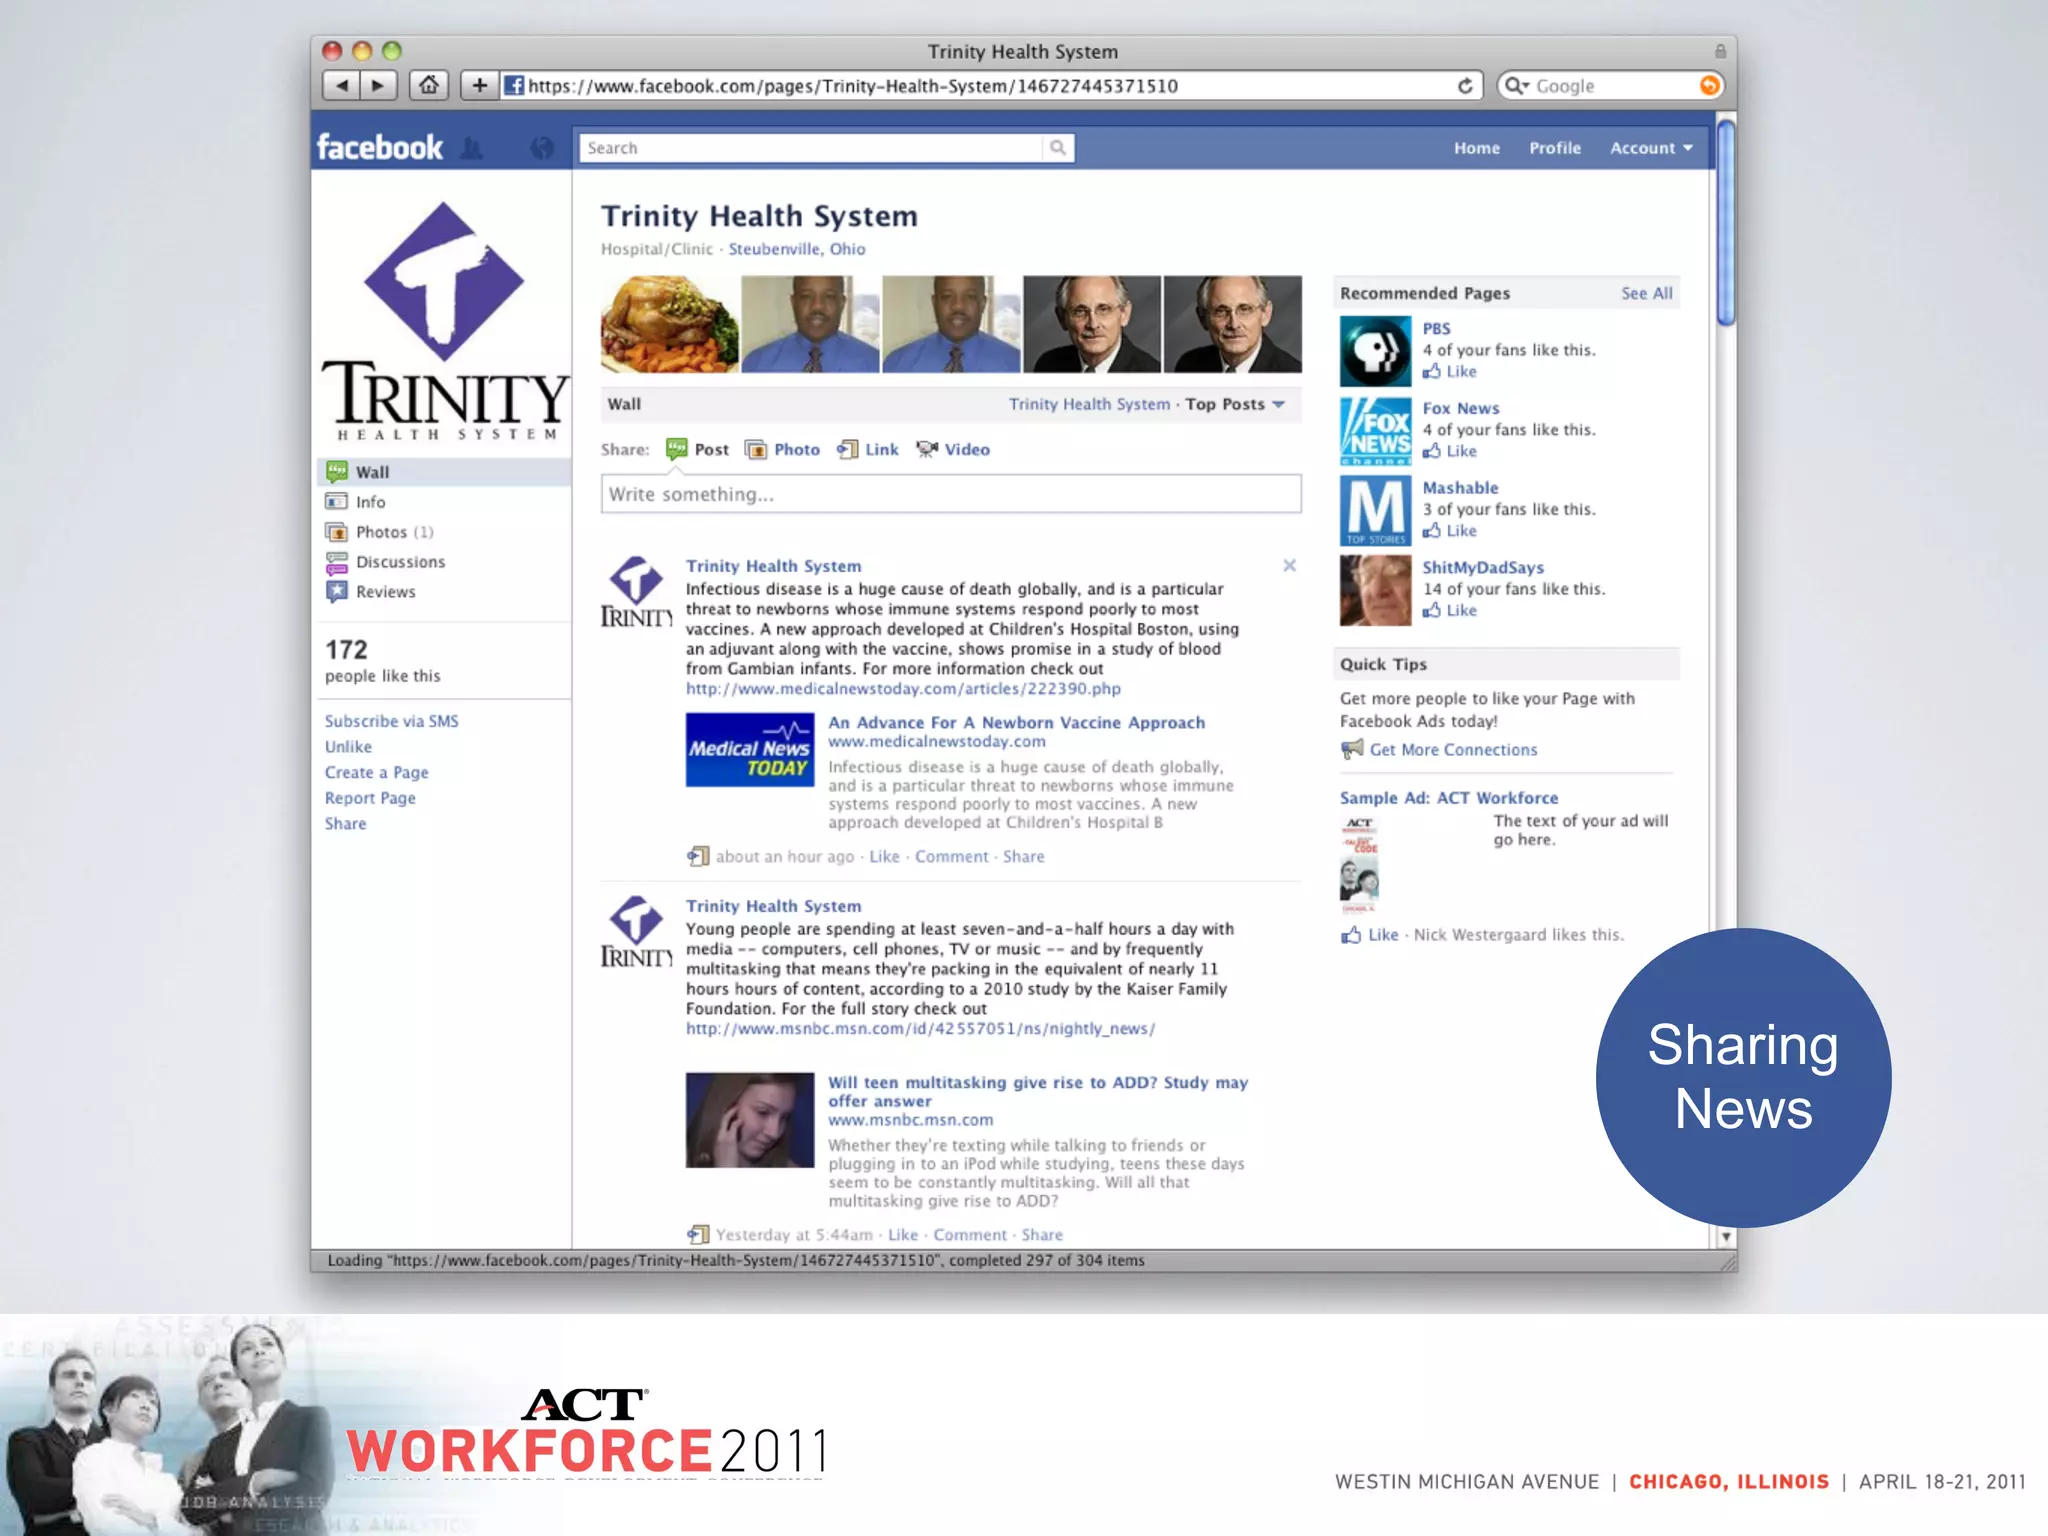Click the Fox News page logo
The height and width of the screenshot is (1536, 2048).
coord(1375,431)
